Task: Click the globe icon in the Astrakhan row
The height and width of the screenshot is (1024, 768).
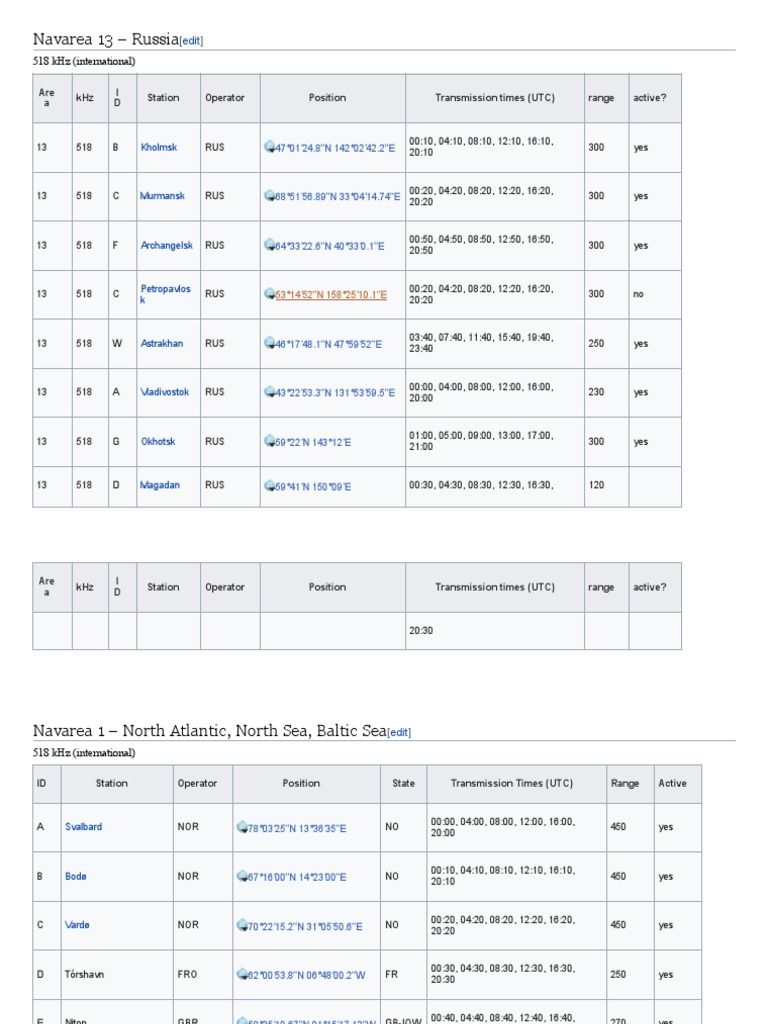Action: tap(269, 343)
